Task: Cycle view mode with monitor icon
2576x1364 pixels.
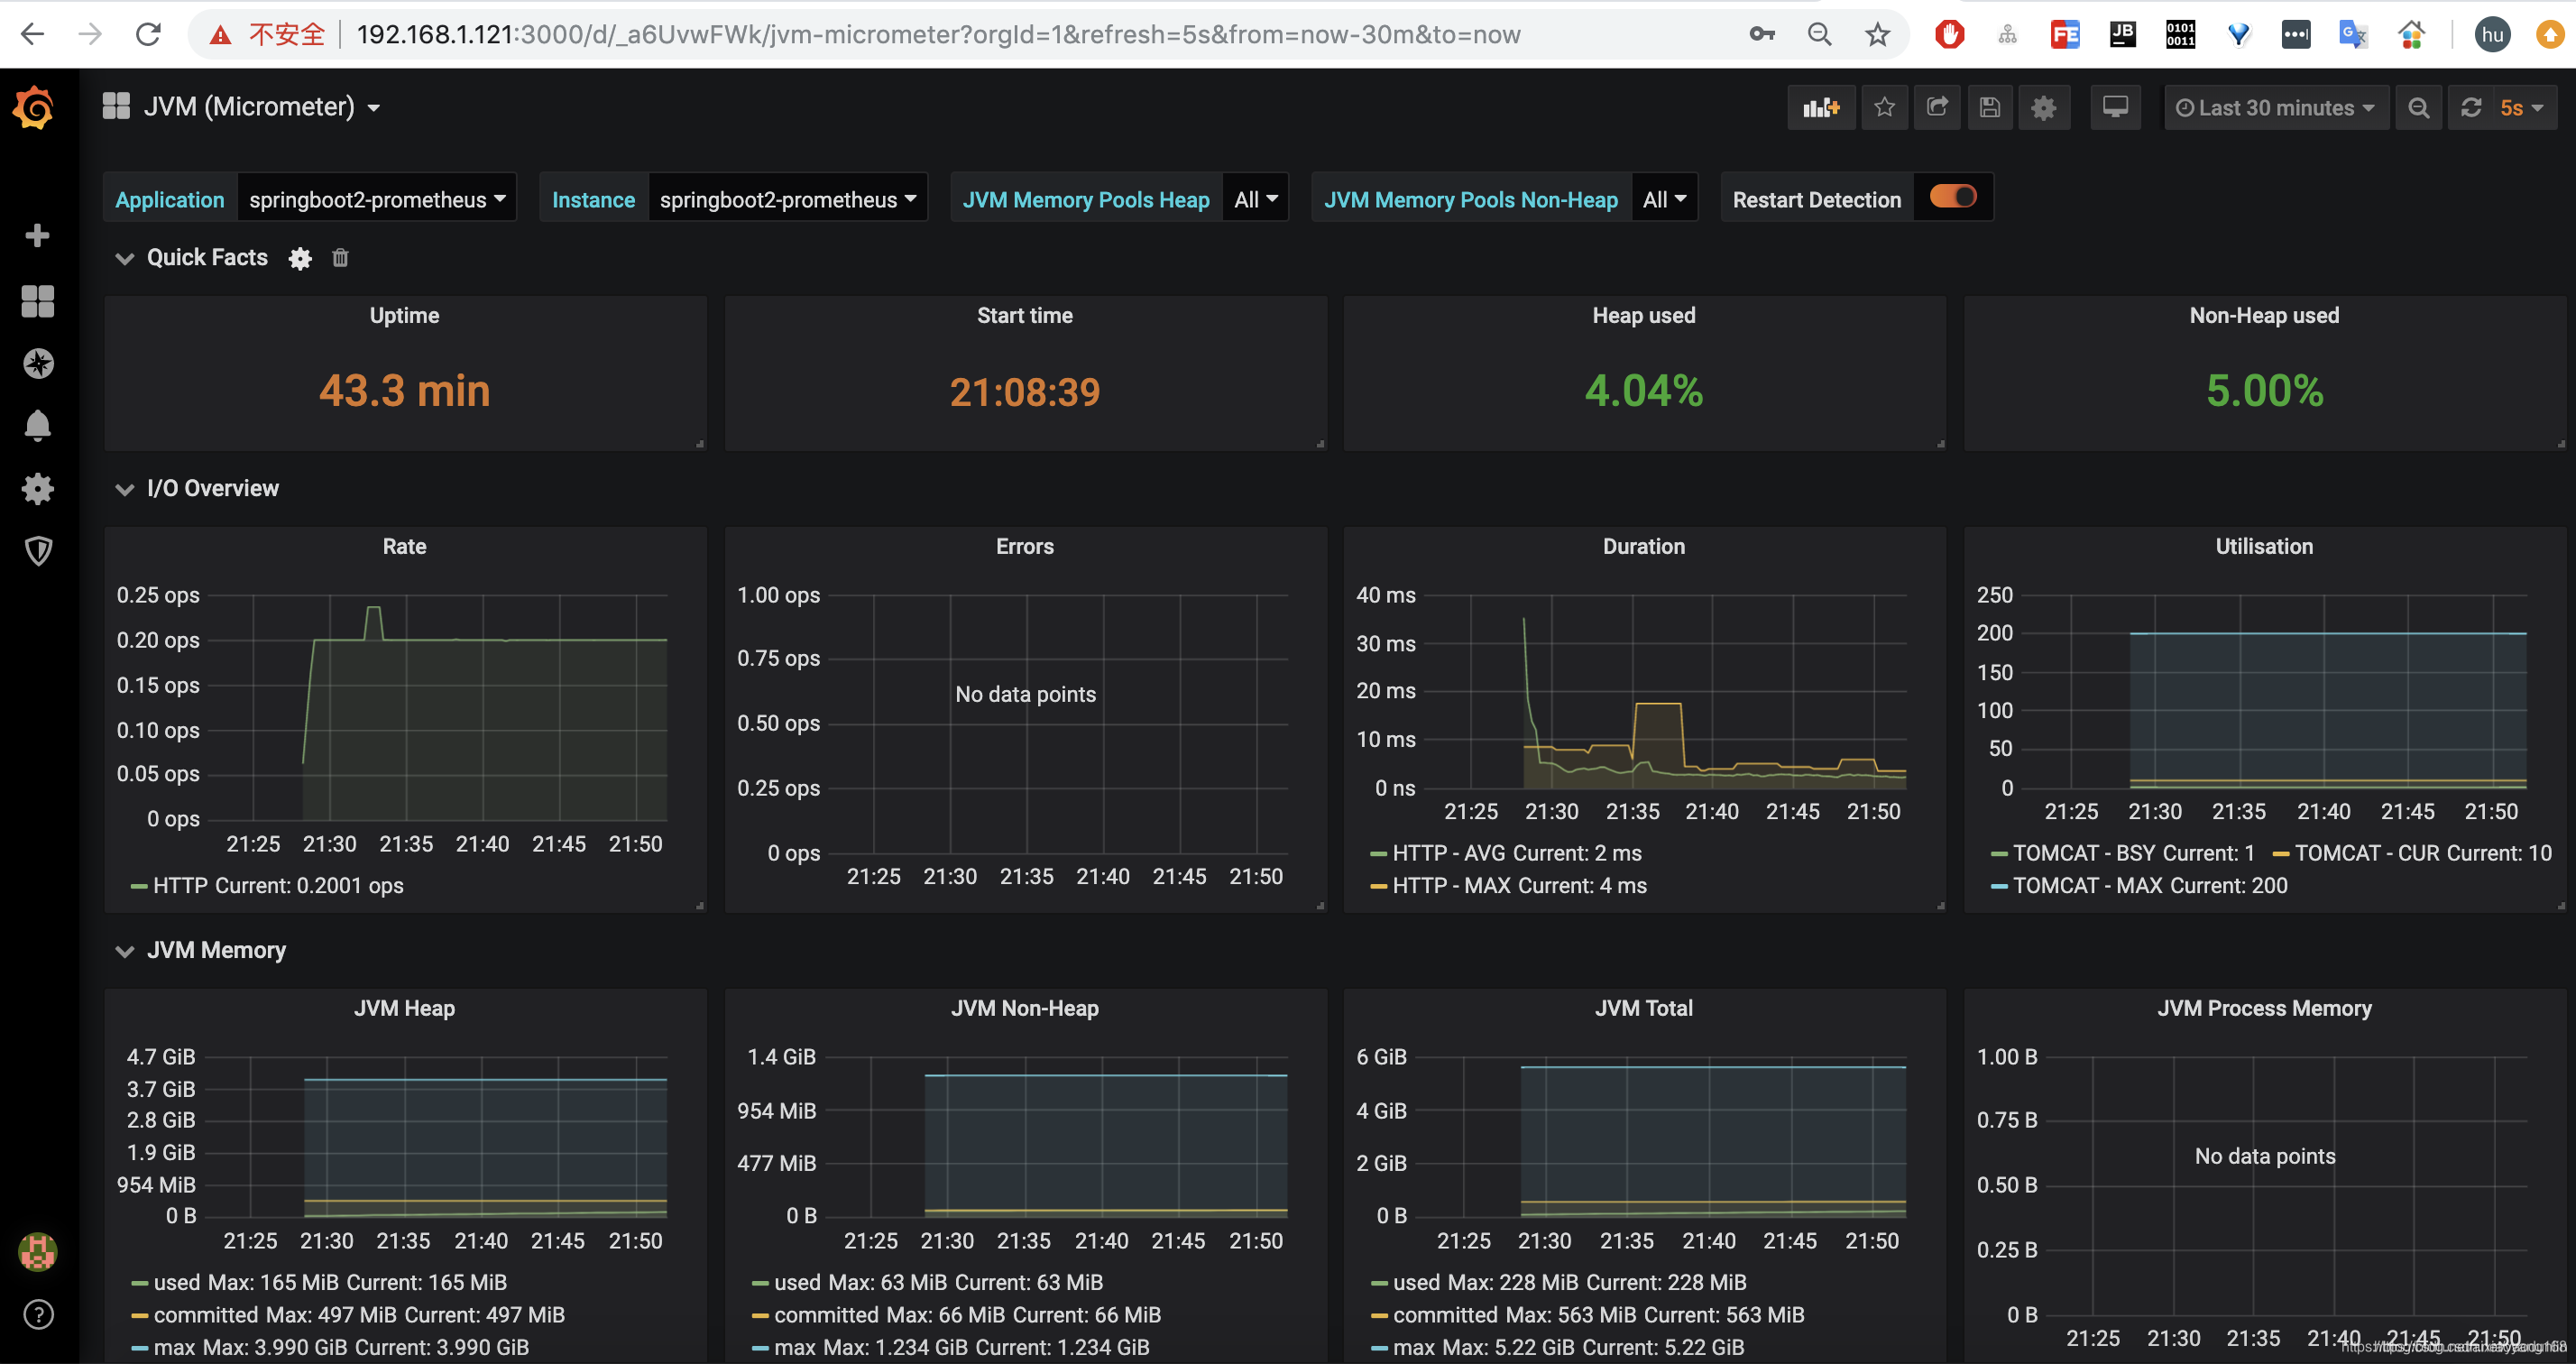Action: [2115, 107]
